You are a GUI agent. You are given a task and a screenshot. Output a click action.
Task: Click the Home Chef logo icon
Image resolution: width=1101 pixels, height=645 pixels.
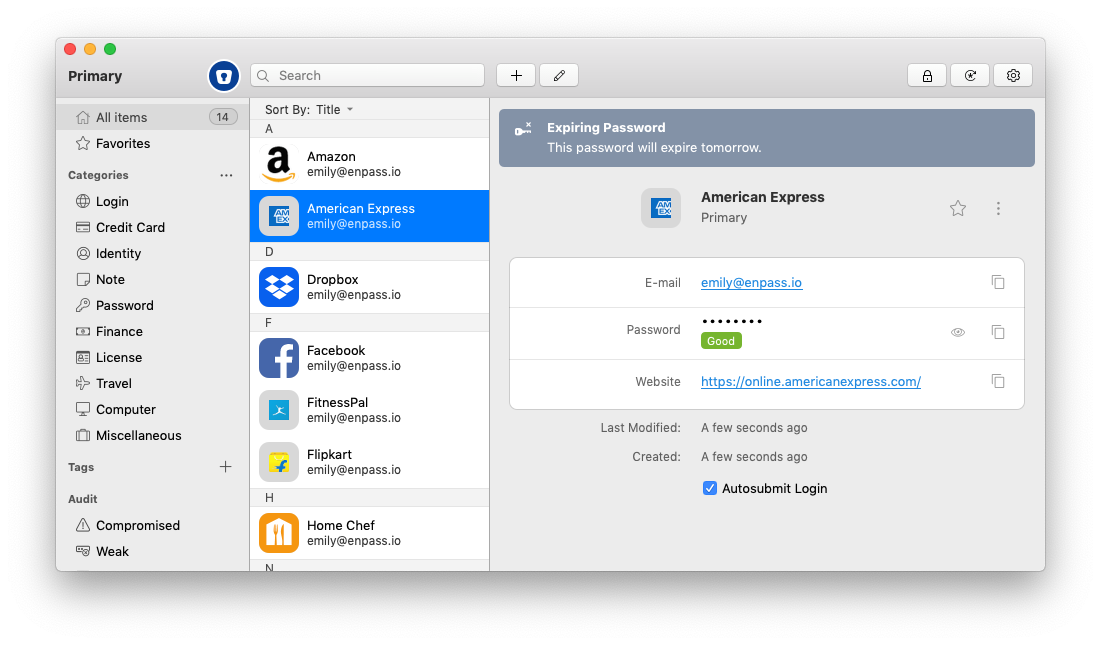279,533
